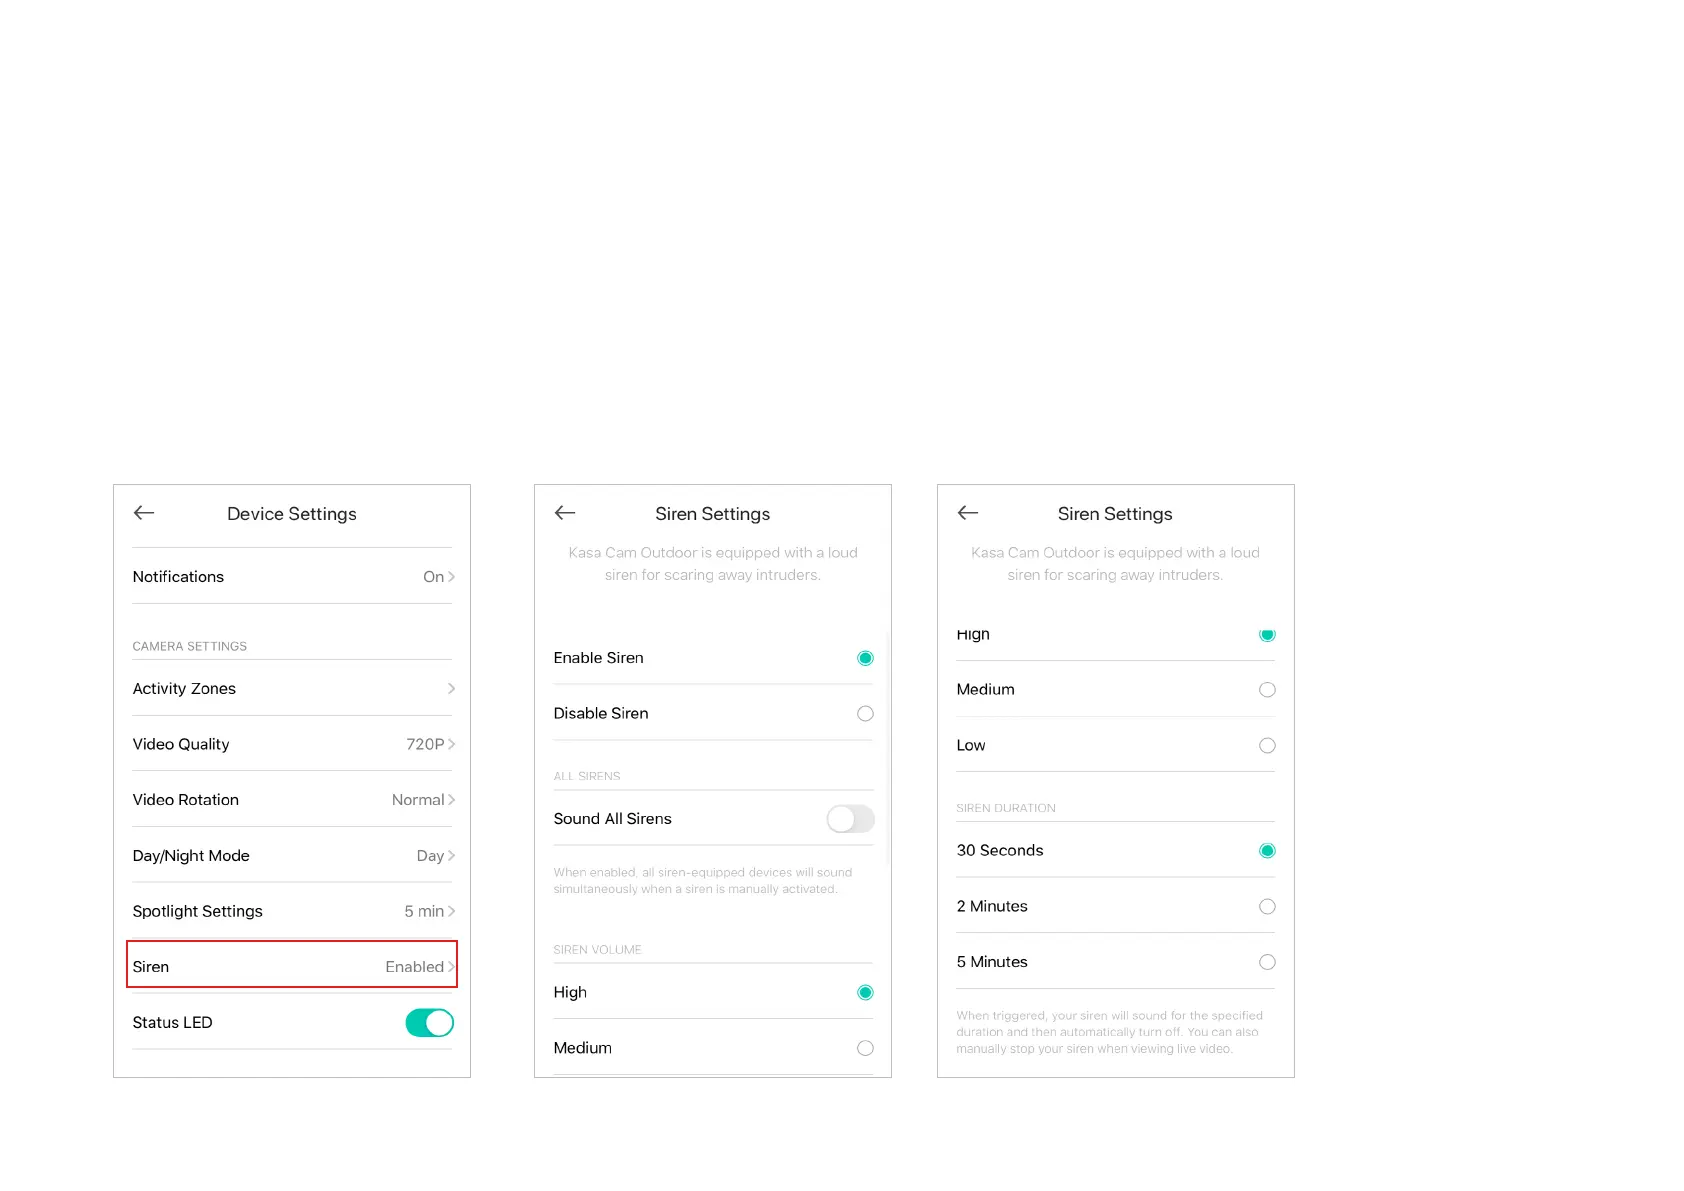Go back from Device Settings screen
This screenshot has width=1684, height=1191.
tap(144, 513)
